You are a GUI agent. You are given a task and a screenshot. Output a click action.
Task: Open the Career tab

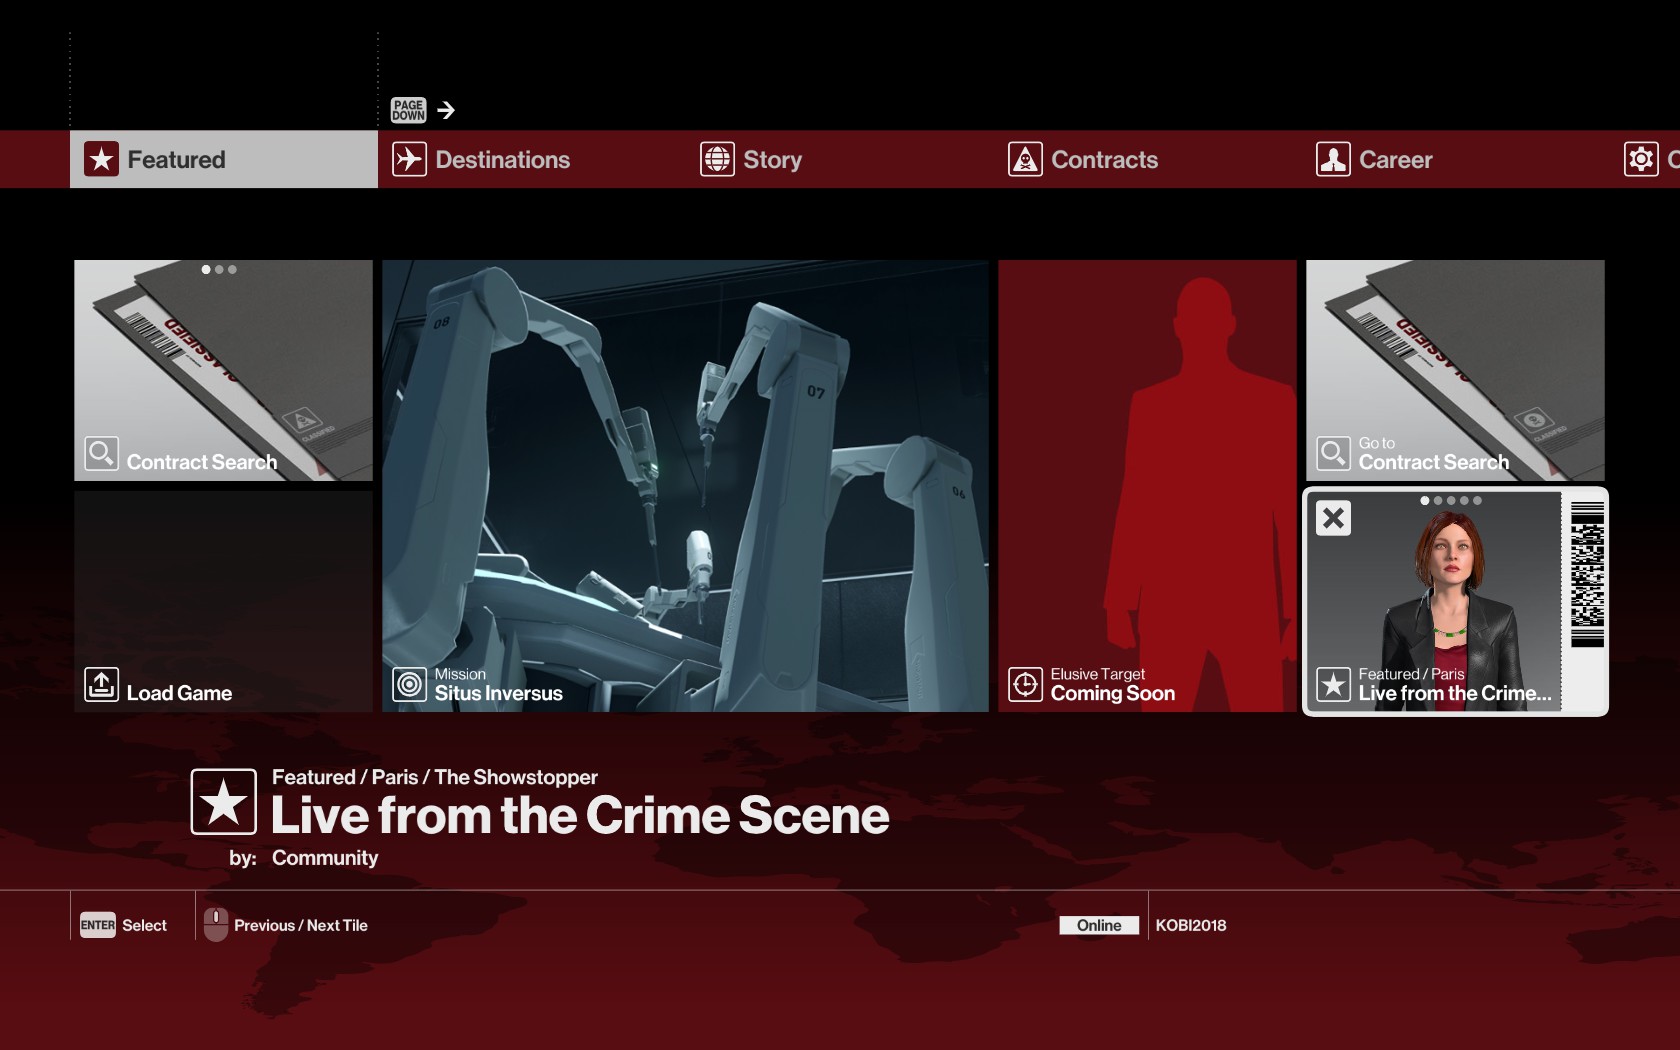click(x=1456, y=159)
